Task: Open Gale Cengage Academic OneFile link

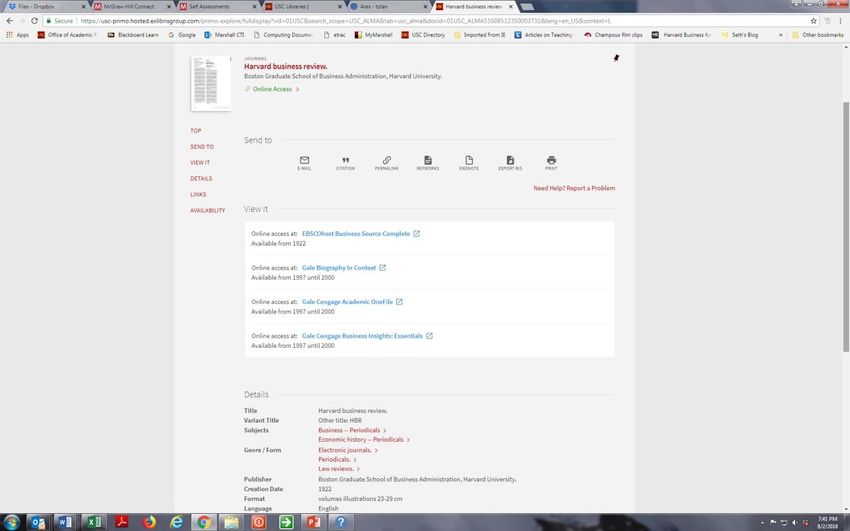Action: 347,302
